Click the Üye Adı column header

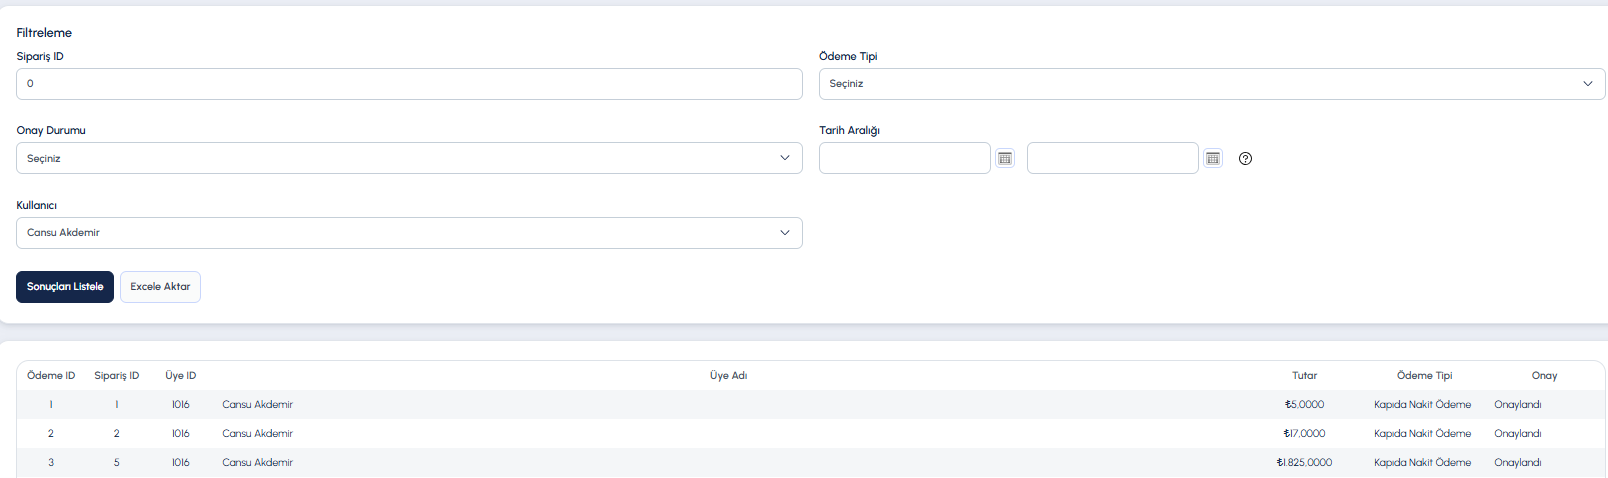[729, 376]
